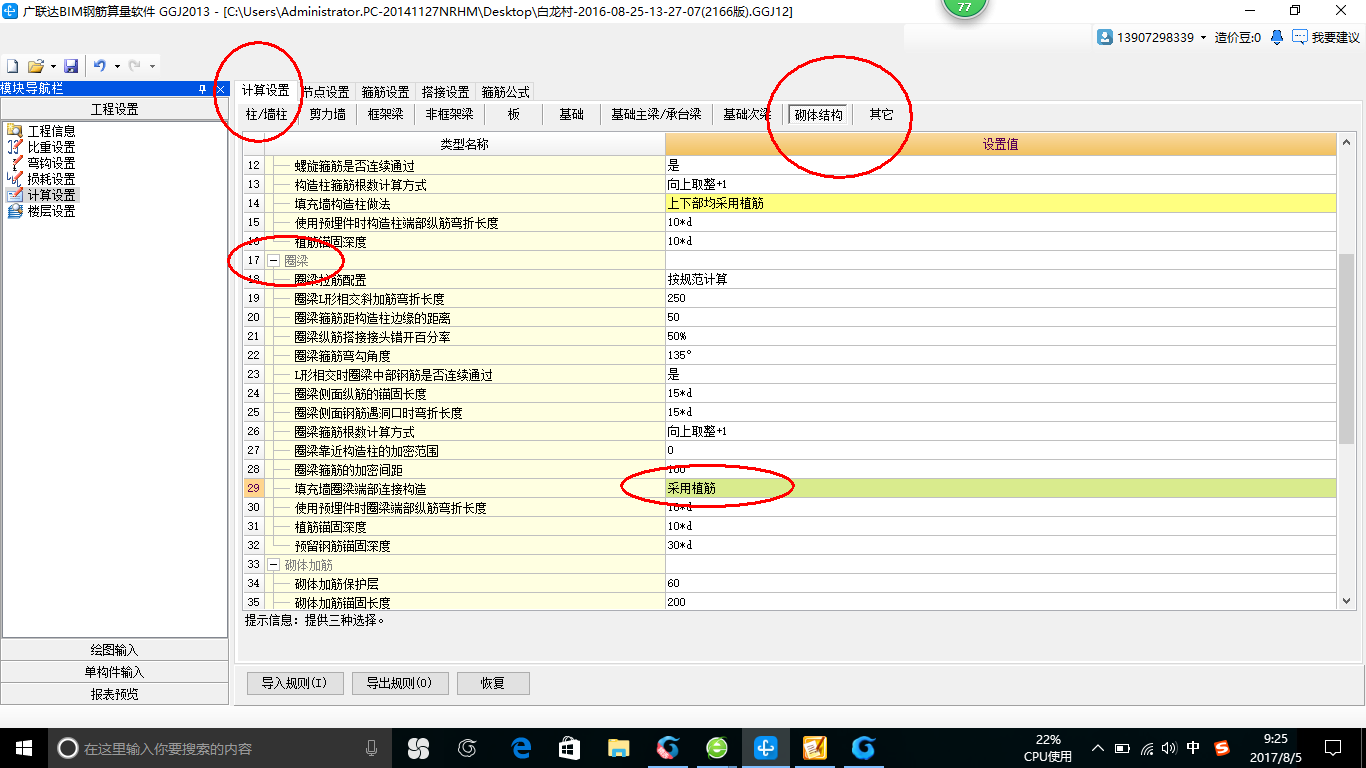Viewport: 1366px width, 768px height.
Task: Select 弯钩设置 in navigation tree
Action: point(51,163)
